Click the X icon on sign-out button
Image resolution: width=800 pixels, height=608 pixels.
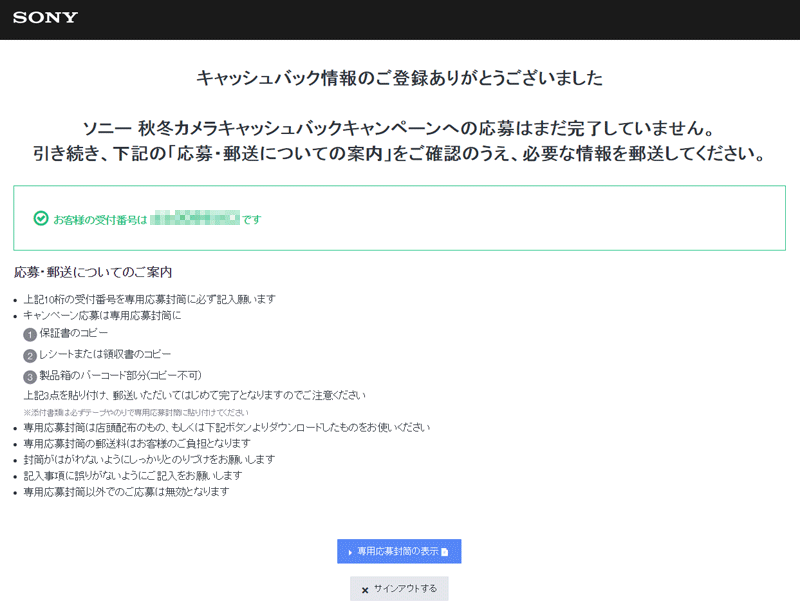(x=365, y=590)
